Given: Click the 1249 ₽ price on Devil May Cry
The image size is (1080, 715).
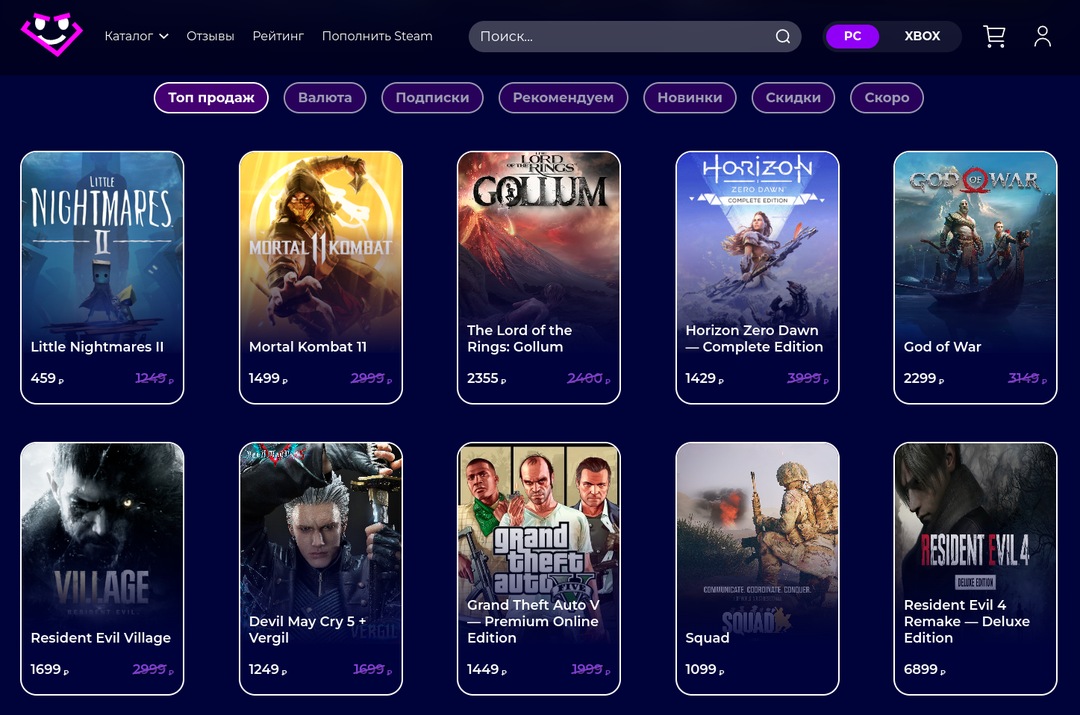Looking at the screenshot, I should 268,670.
